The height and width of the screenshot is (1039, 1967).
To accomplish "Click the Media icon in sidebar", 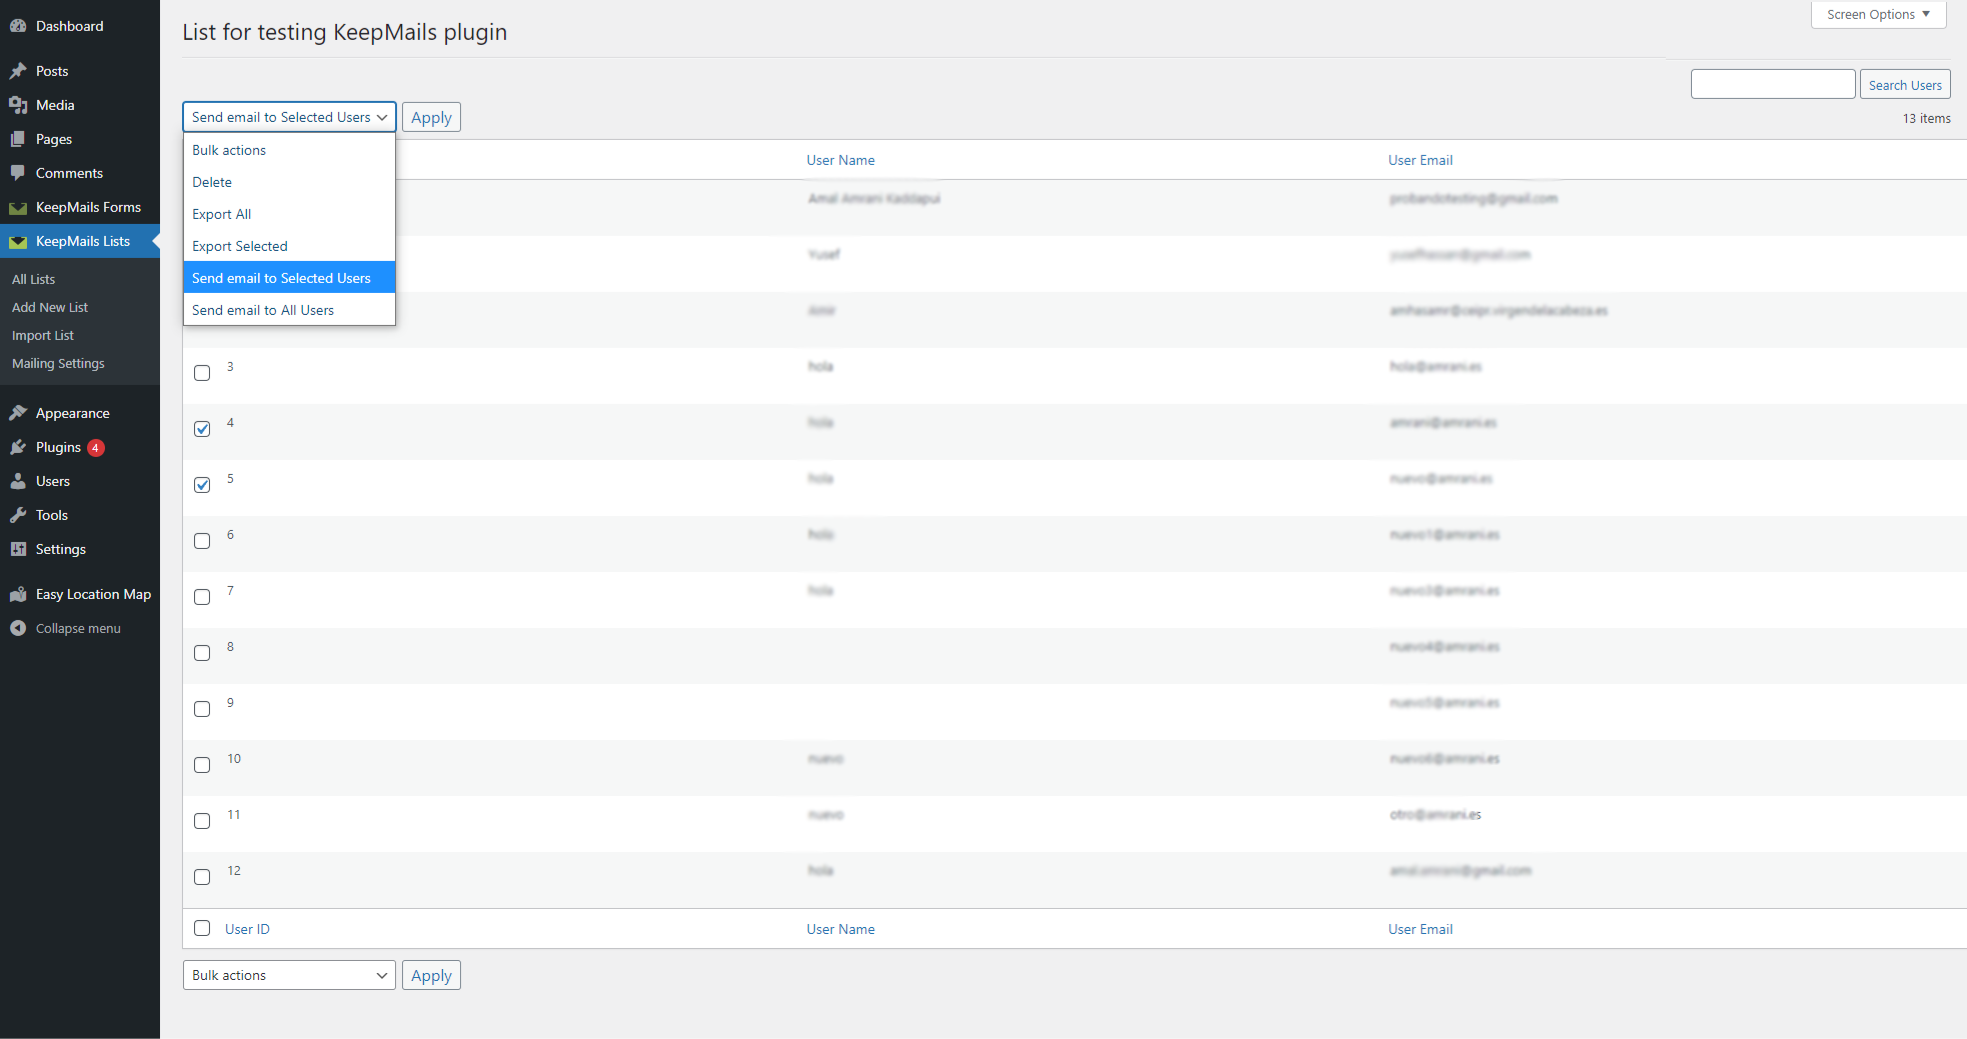I will 18,105.
